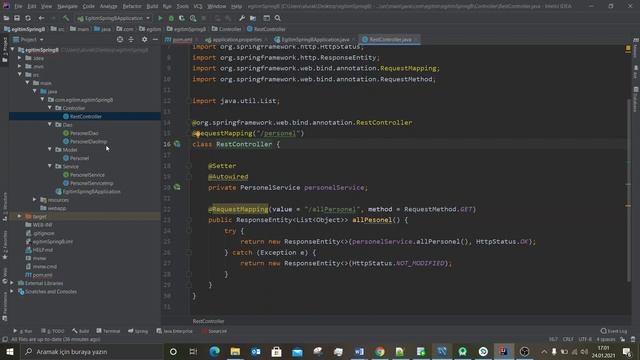The width and height of the screenshot is (640, 360).
Task: Open Project Structure toolbar icon
Action: pos(253,18)
